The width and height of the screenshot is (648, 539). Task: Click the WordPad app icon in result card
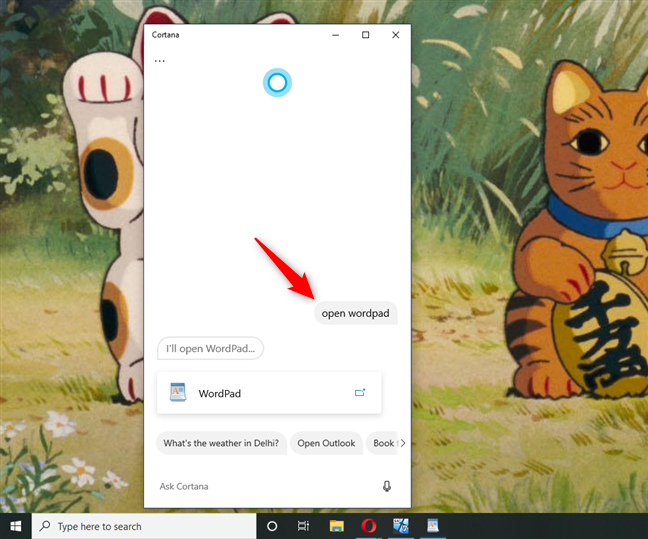coord(178,393)
